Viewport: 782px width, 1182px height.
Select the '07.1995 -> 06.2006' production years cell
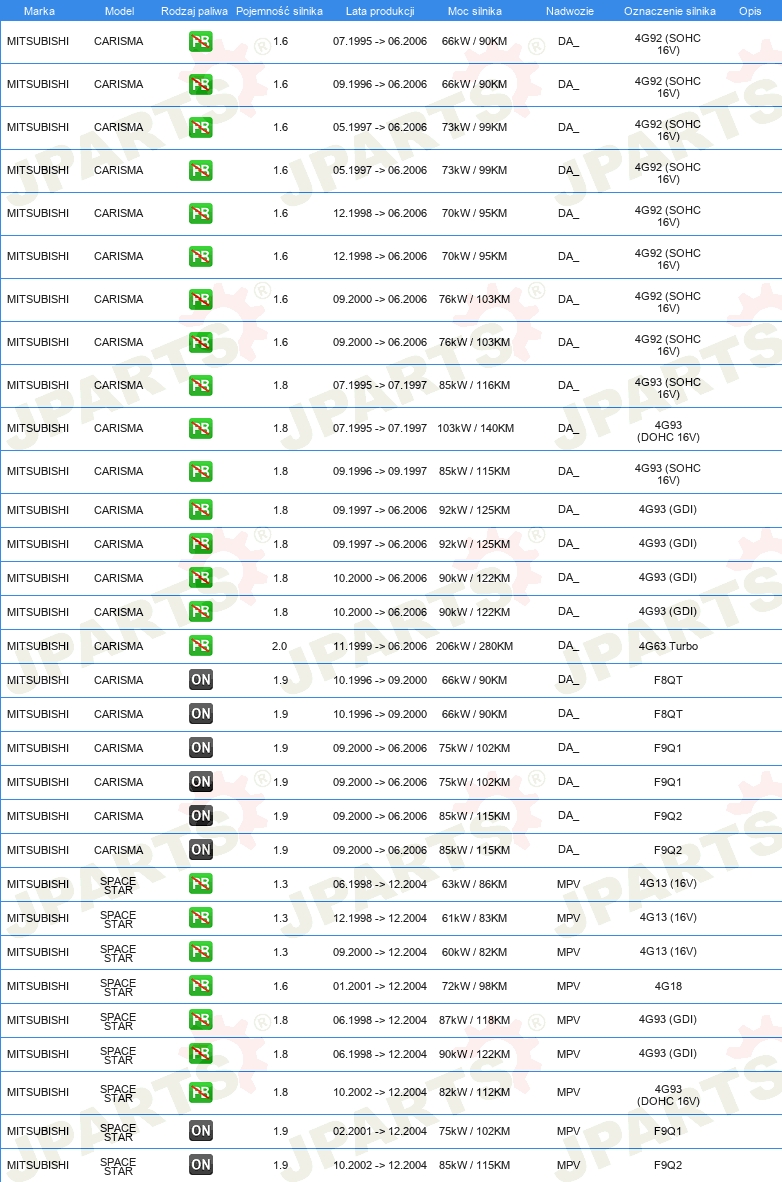click(x=380, y=41)
